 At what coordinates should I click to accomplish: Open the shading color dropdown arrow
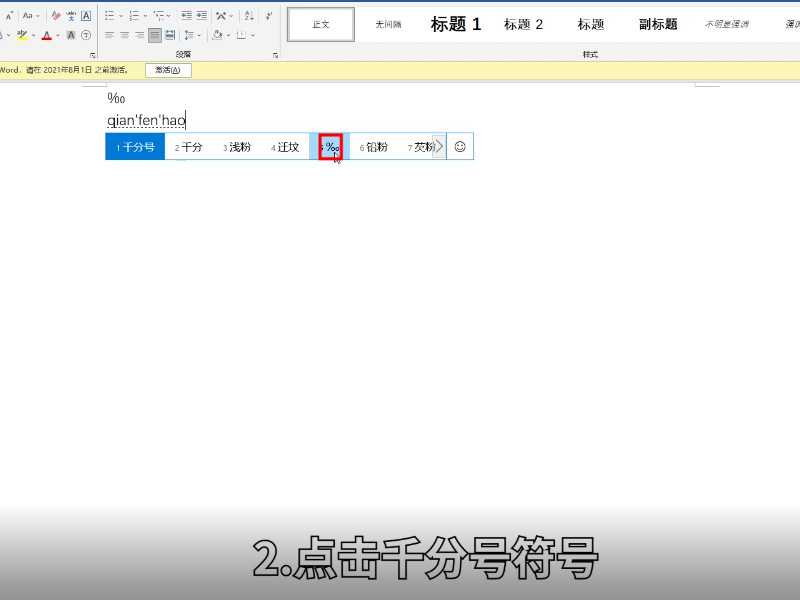point(228,35)
